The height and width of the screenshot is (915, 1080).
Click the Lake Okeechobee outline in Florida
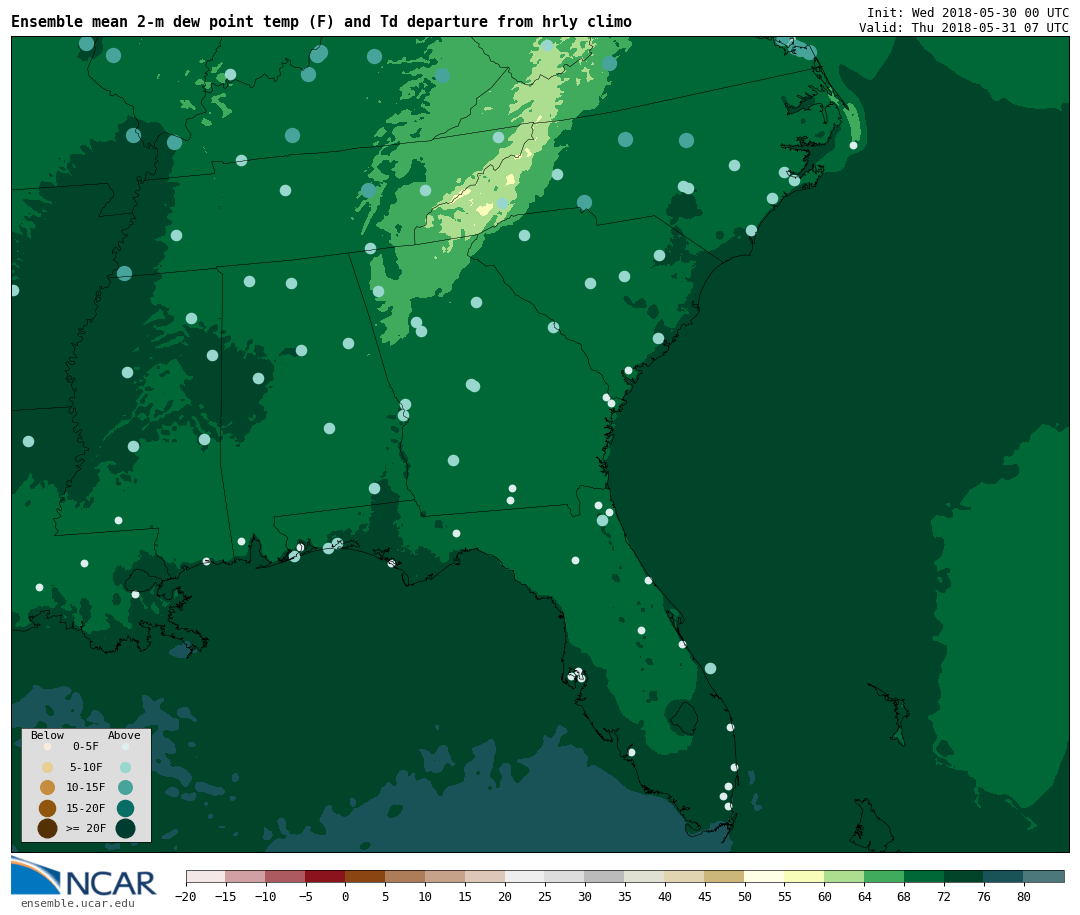pos(683,717)
